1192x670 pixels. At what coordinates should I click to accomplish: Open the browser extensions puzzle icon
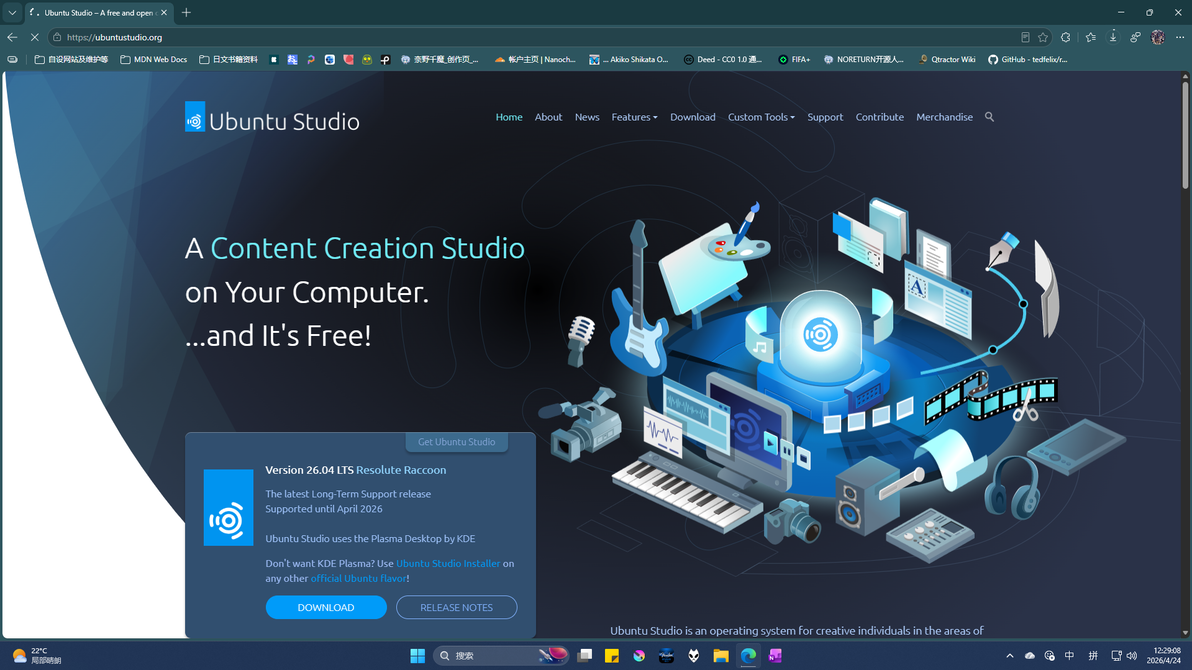point(1066,37)
